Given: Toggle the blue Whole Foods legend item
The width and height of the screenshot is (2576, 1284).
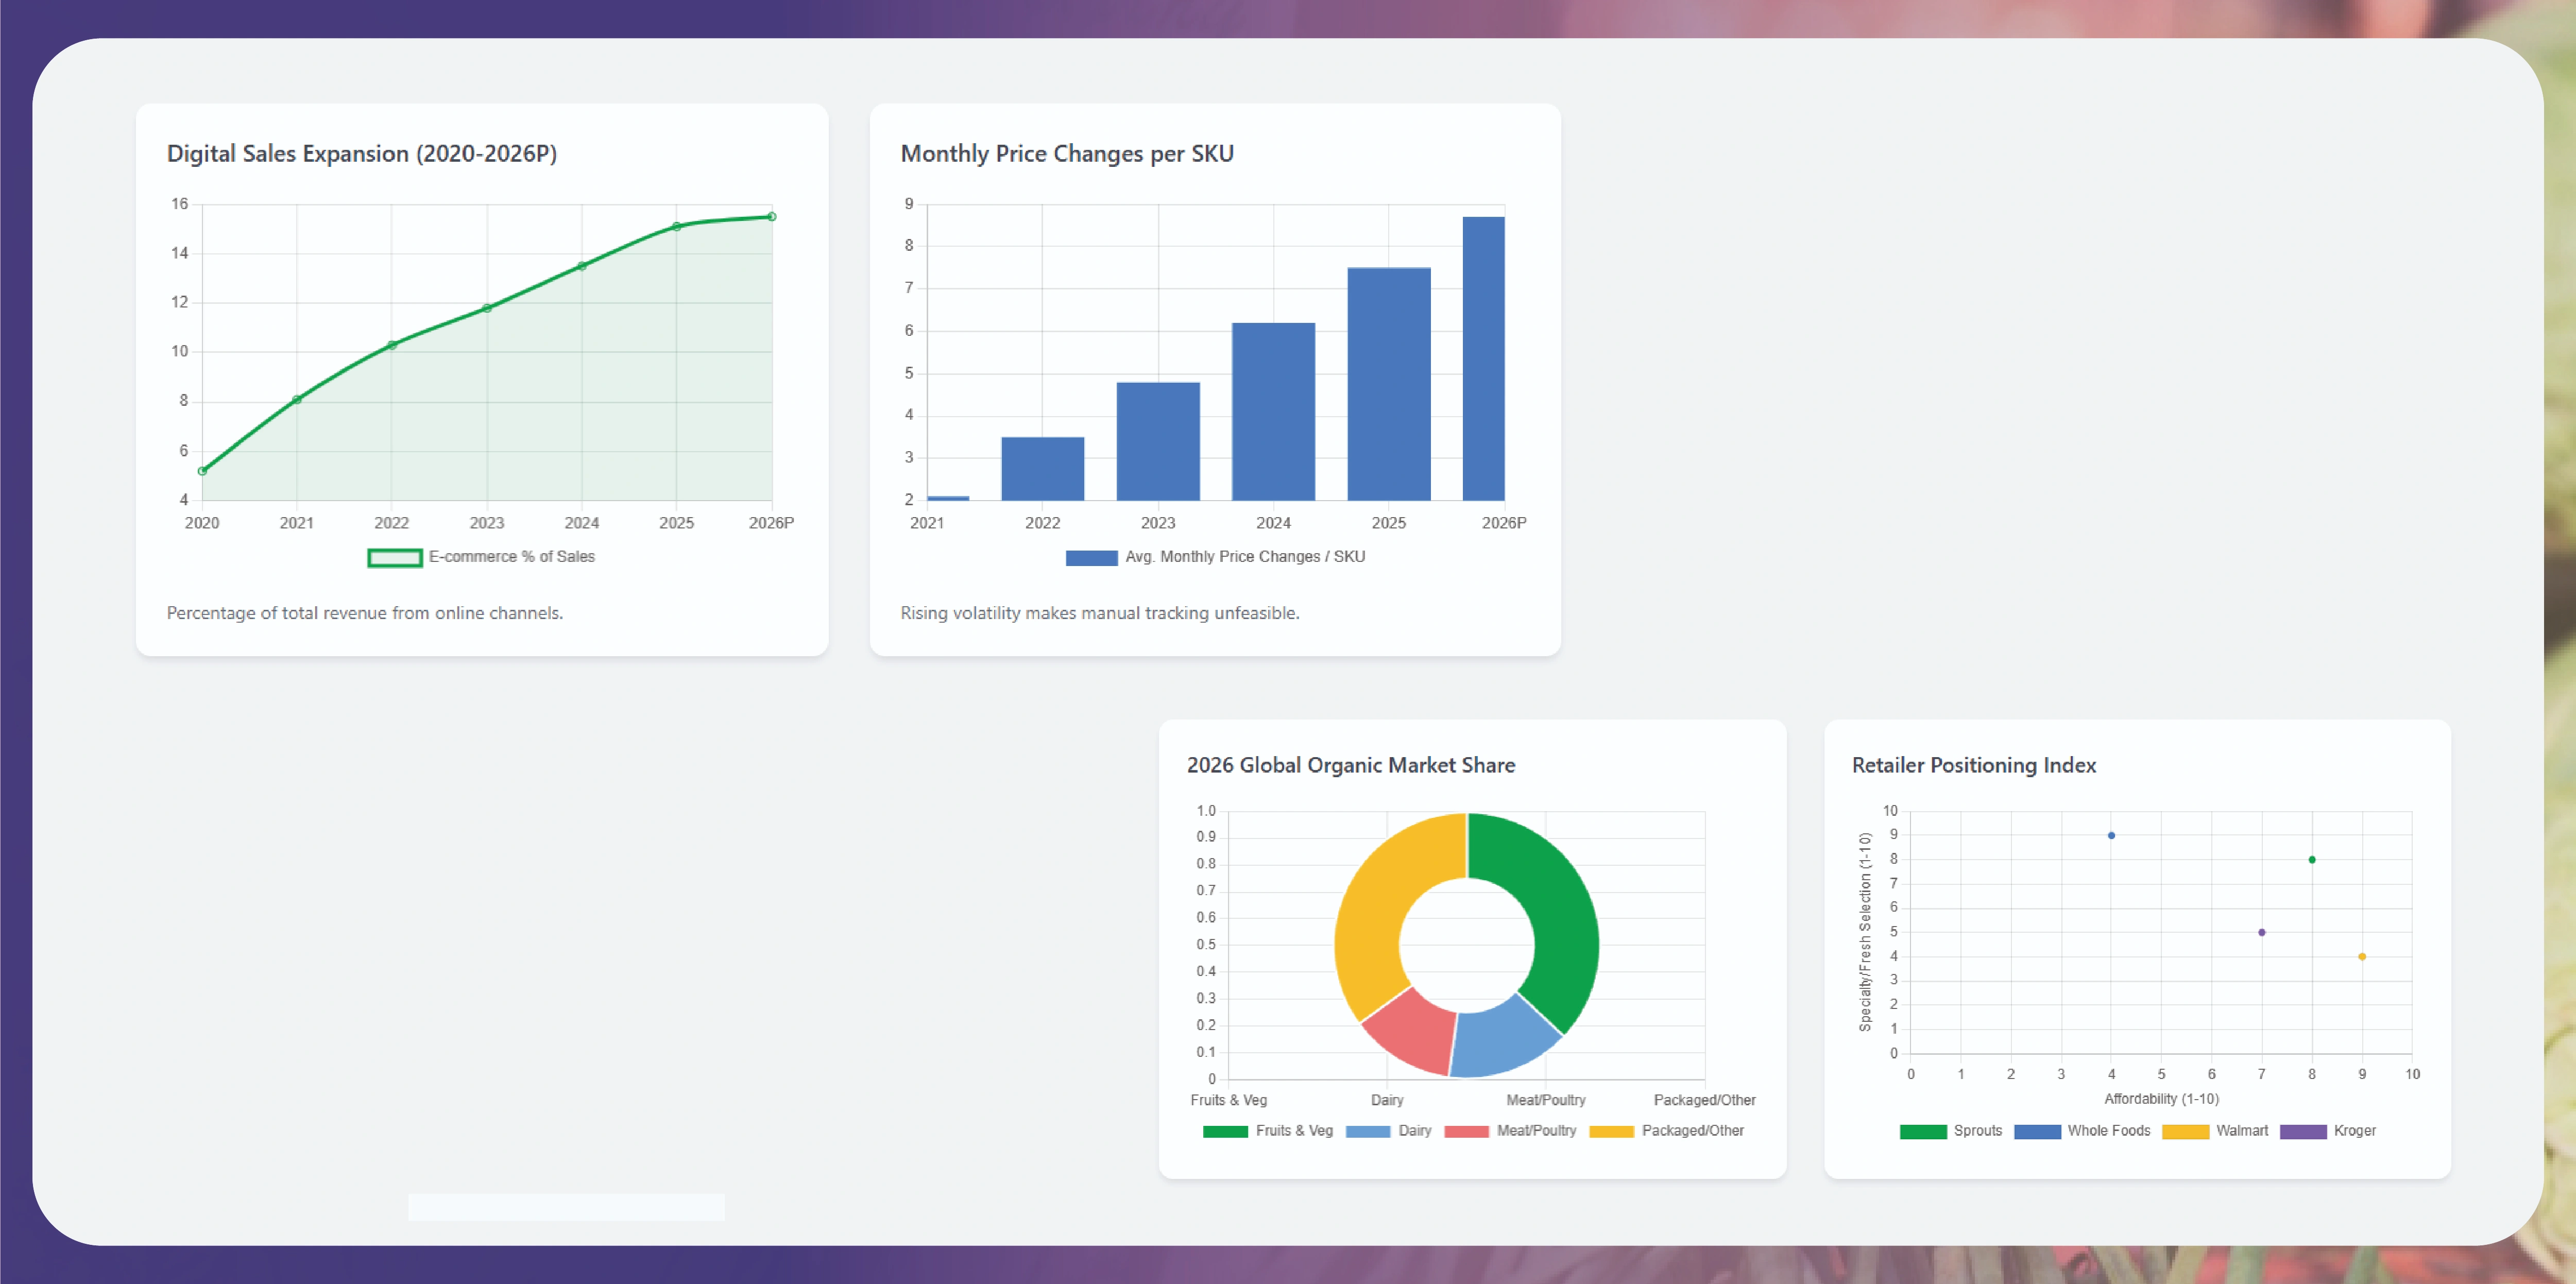Looking at the screenshot, I should point(2037,1131).
